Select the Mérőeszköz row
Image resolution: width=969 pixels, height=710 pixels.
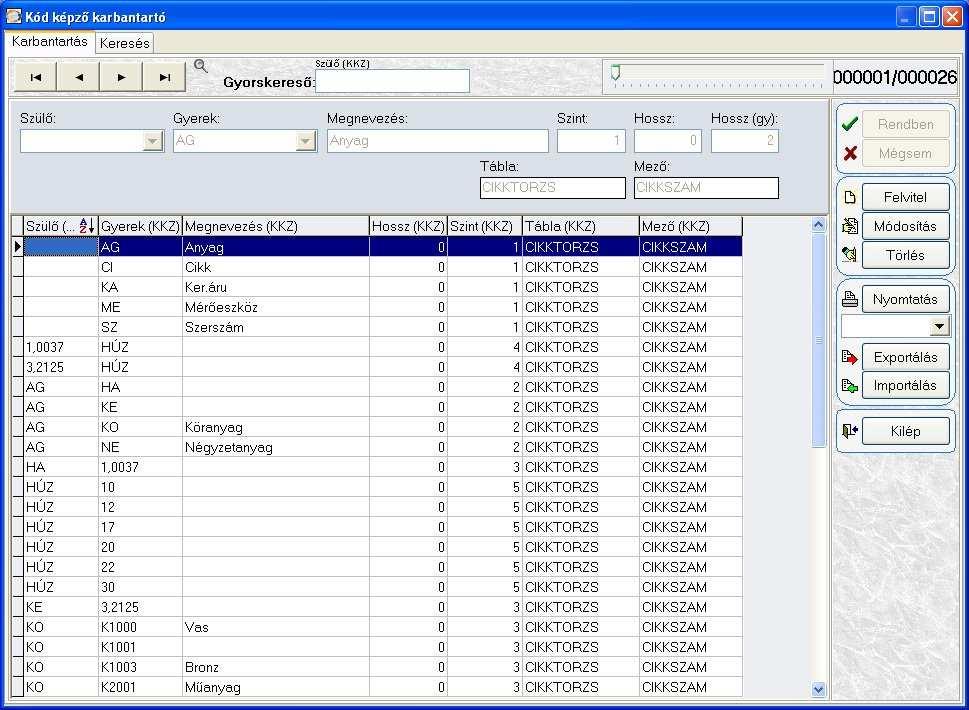tap(383, 307)
